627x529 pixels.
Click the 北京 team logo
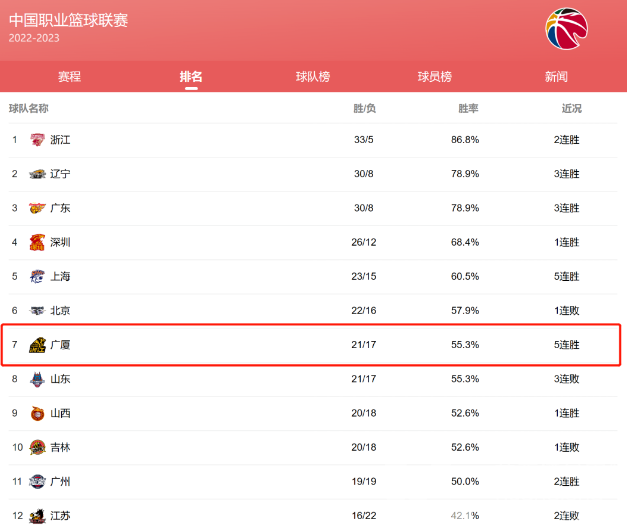[x=37, y=311]
